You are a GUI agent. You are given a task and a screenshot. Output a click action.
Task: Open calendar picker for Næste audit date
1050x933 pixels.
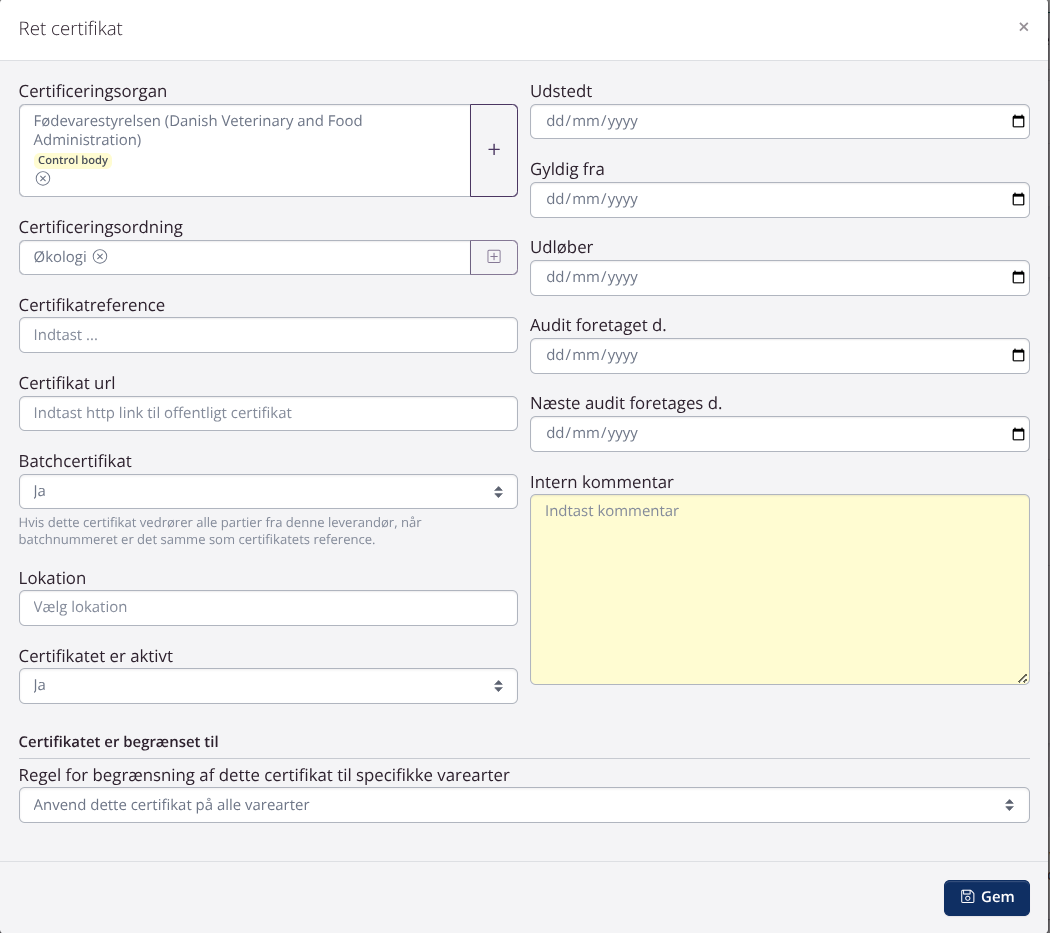(x=1018, y=434)
